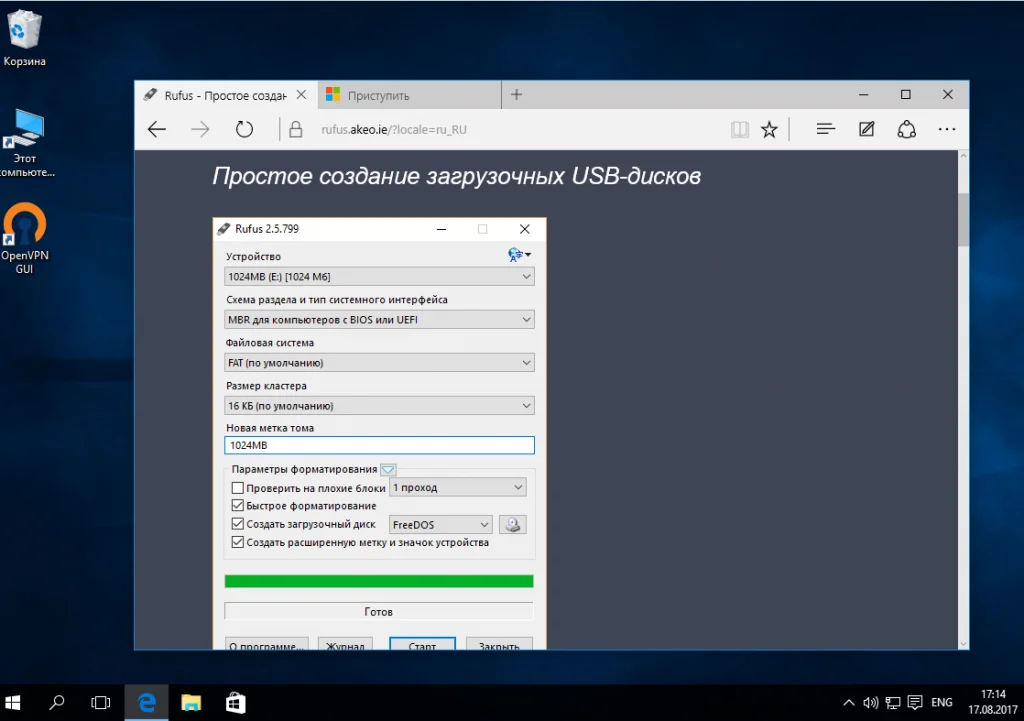Minimize the Rufus dialog window

click(x=441, y=229)
